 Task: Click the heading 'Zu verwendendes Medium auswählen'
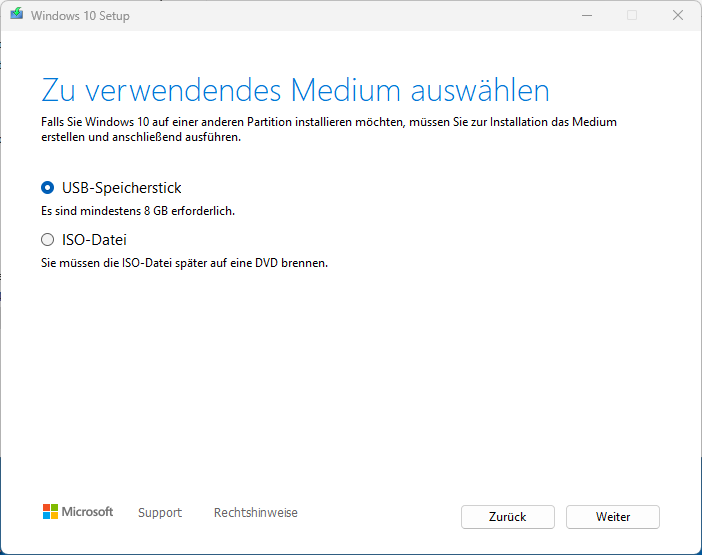[x=295, y=90]
